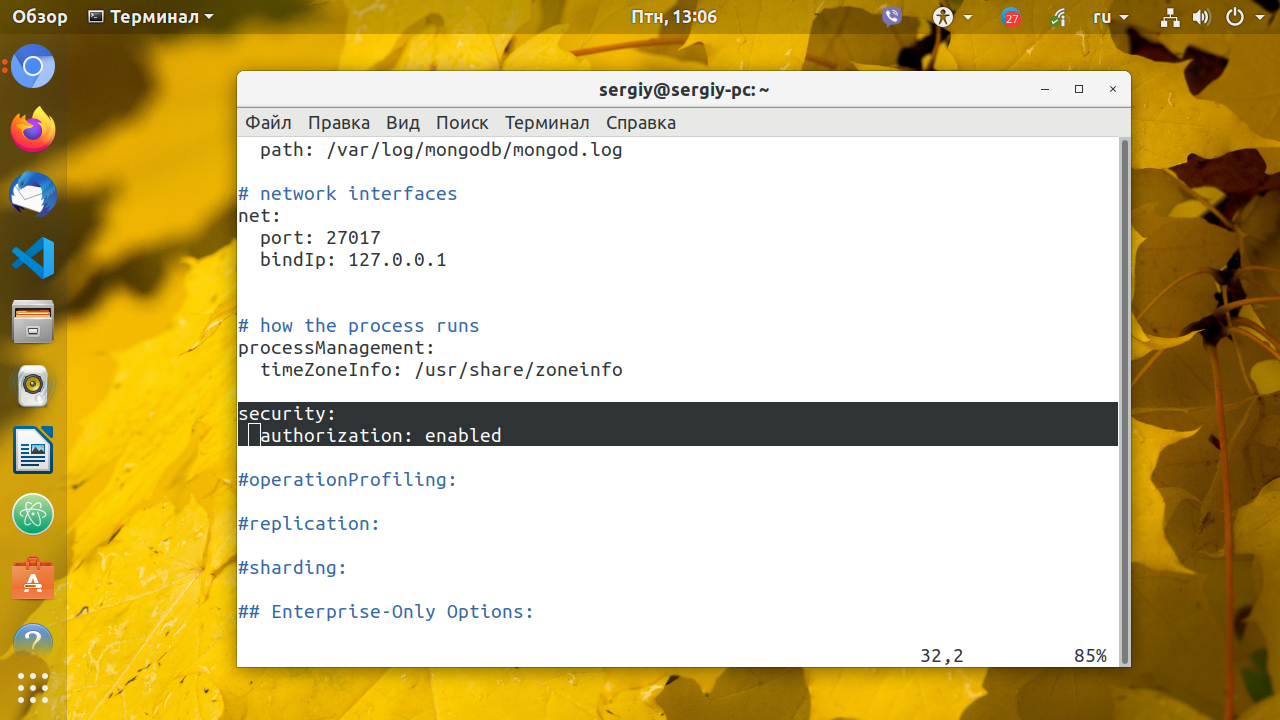Open Atom editor from dock

[33, 514]
